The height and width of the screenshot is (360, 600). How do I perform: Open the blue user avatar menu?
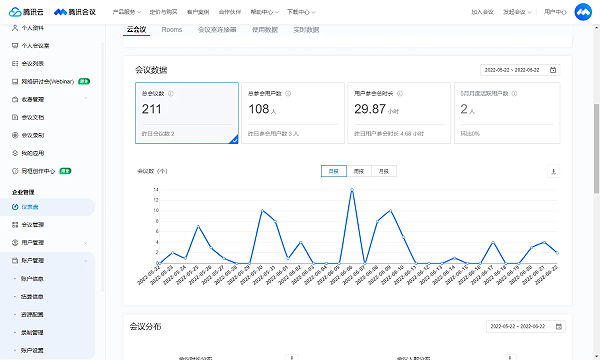583,12
